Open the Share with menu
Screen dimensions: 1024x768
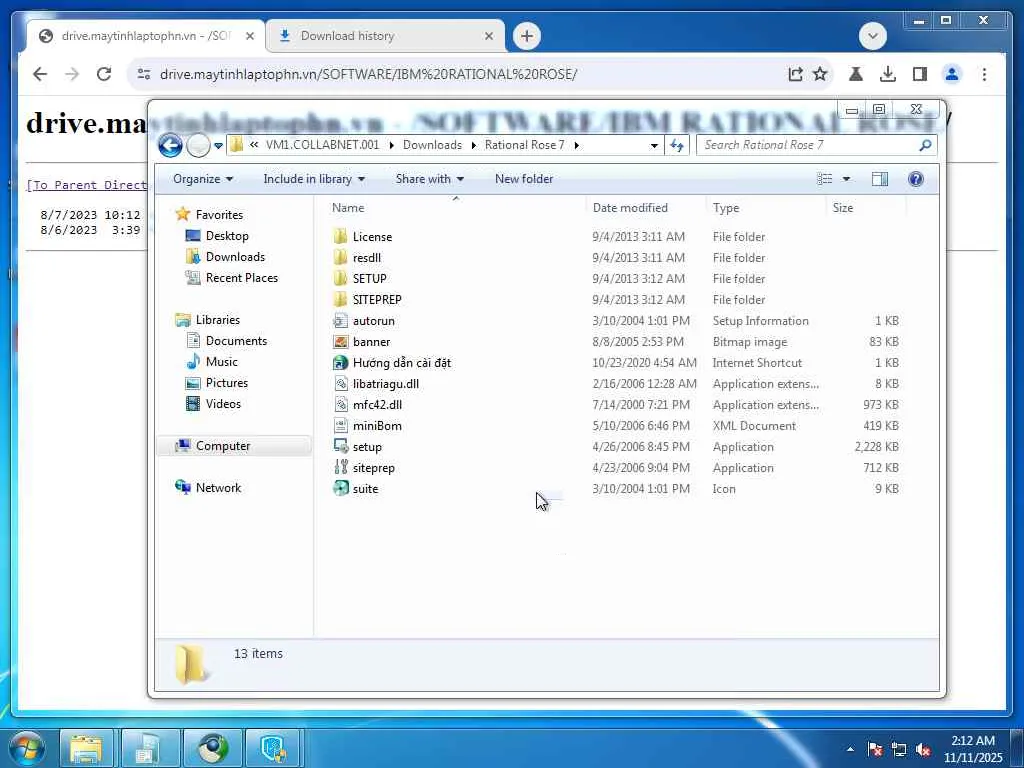[x=429, y=179]
